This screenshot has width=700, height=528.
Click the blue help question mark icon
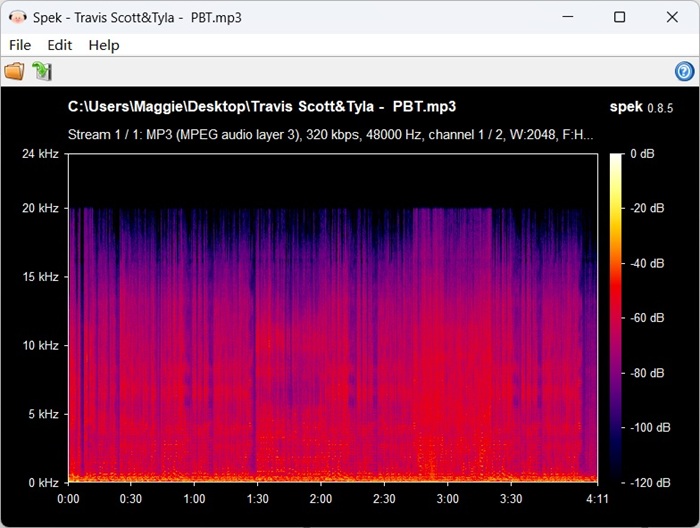(684, 71)
